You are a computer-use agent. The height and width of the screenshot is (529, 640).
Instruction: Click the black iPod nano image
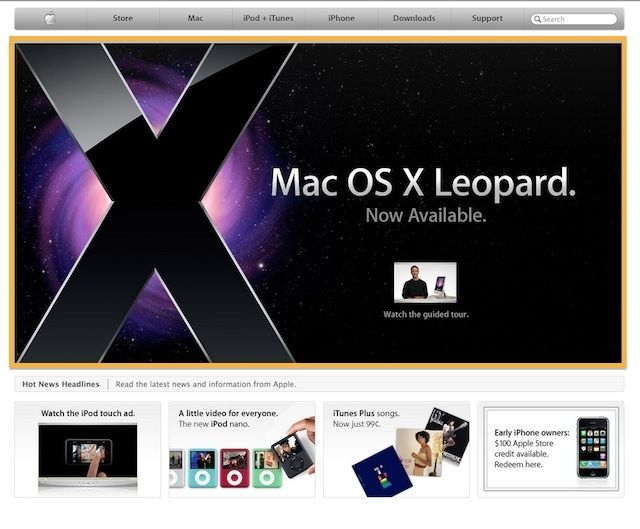pyautogui.click(x=293, y=453)
